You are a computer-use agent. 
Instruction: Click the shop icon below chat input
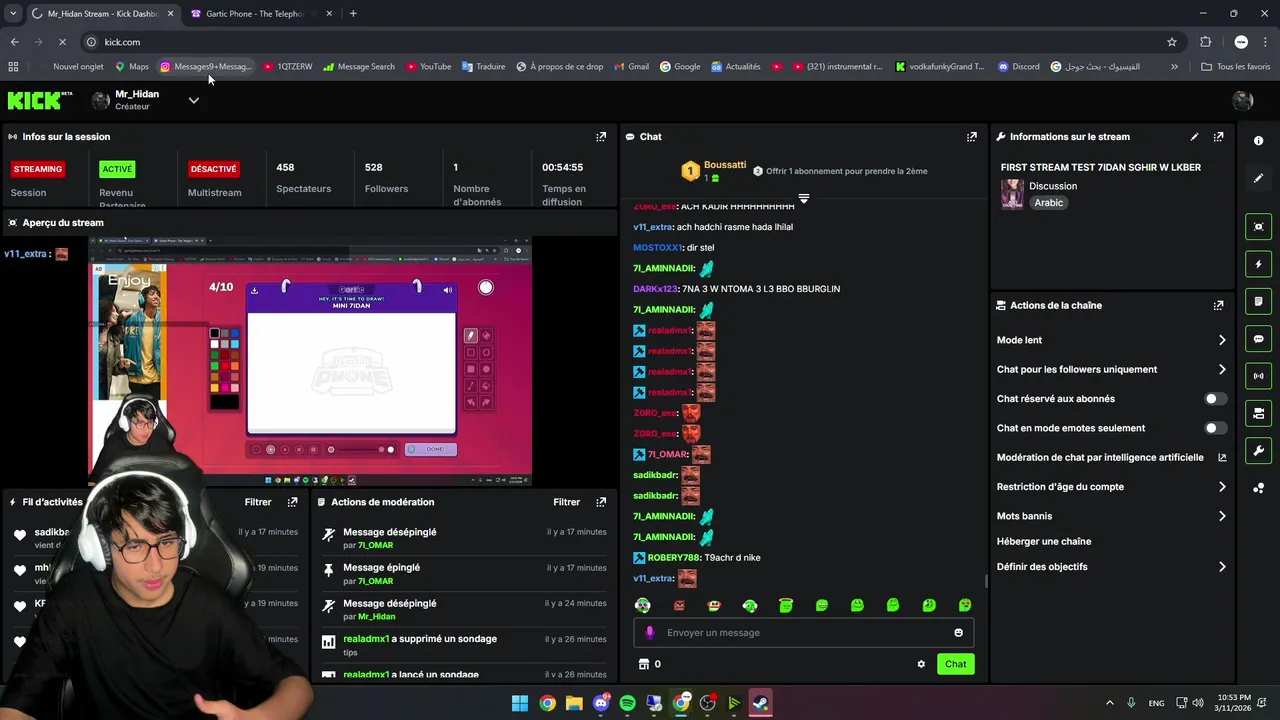[643, 664]
